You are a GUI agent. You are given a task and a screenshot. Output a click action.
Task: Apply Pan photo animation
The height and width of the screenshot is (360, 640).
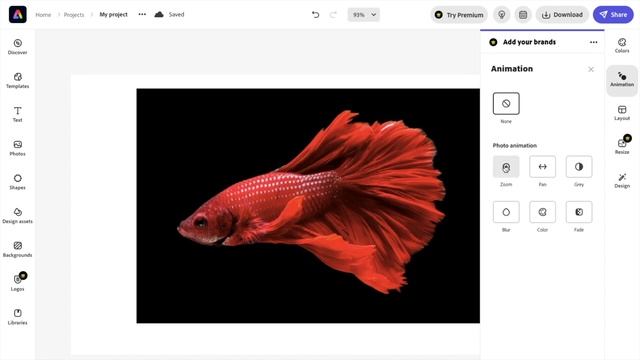[542, 167]
